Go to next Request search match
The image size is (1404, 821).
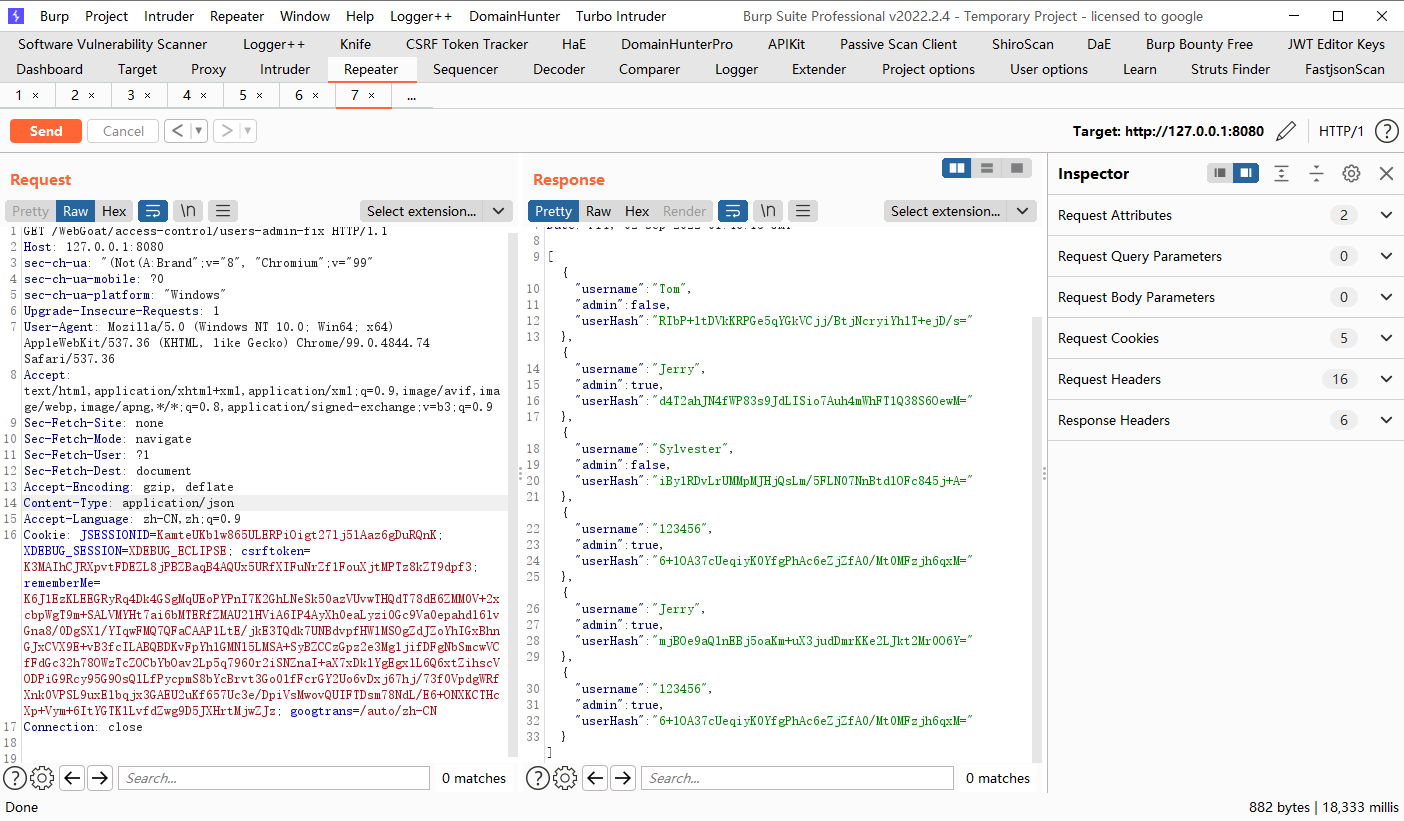[x=100, y=778]
